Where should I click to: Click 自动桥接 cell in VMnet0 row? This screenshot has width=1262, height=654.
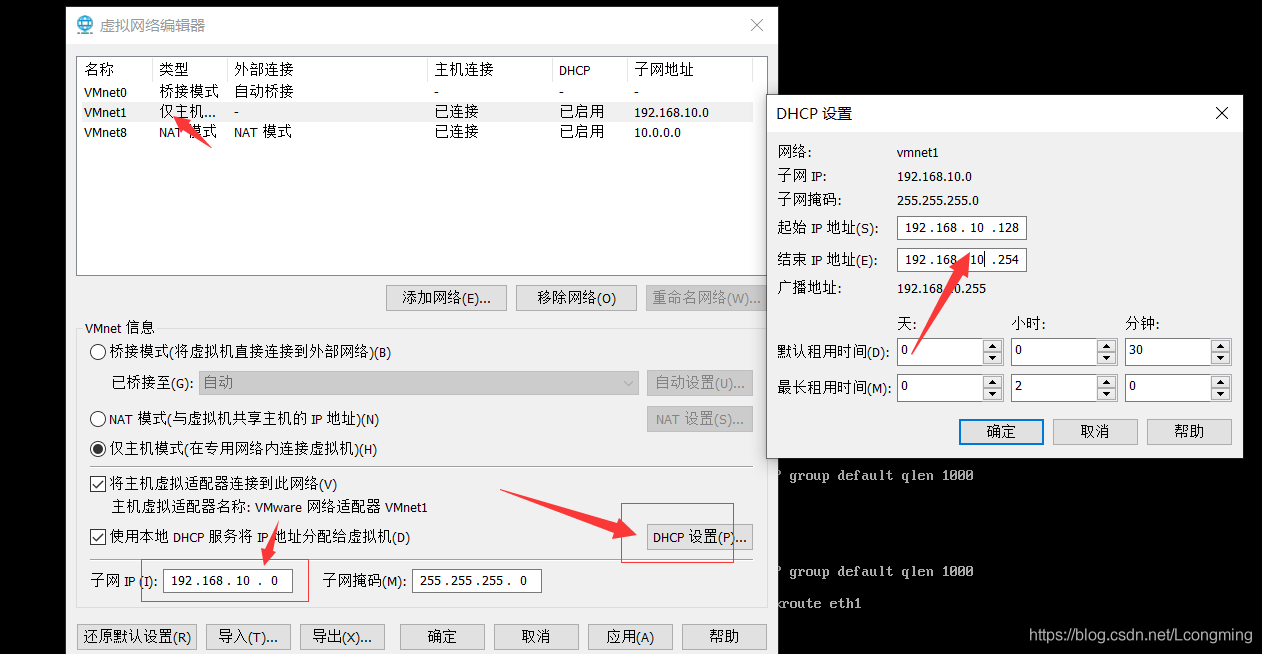click(264, 92)
